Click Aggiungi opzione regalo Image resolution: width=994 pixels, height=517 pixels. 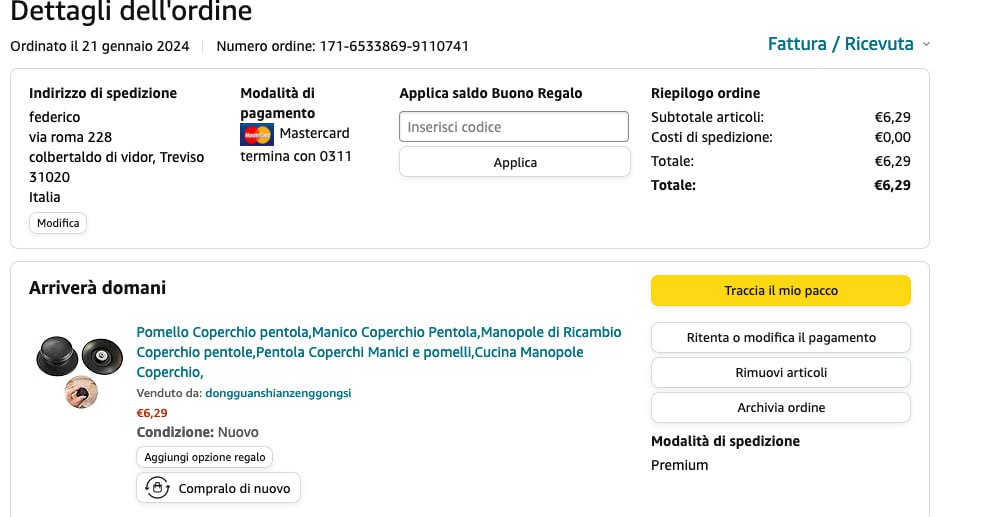click(x=205, y=457)
